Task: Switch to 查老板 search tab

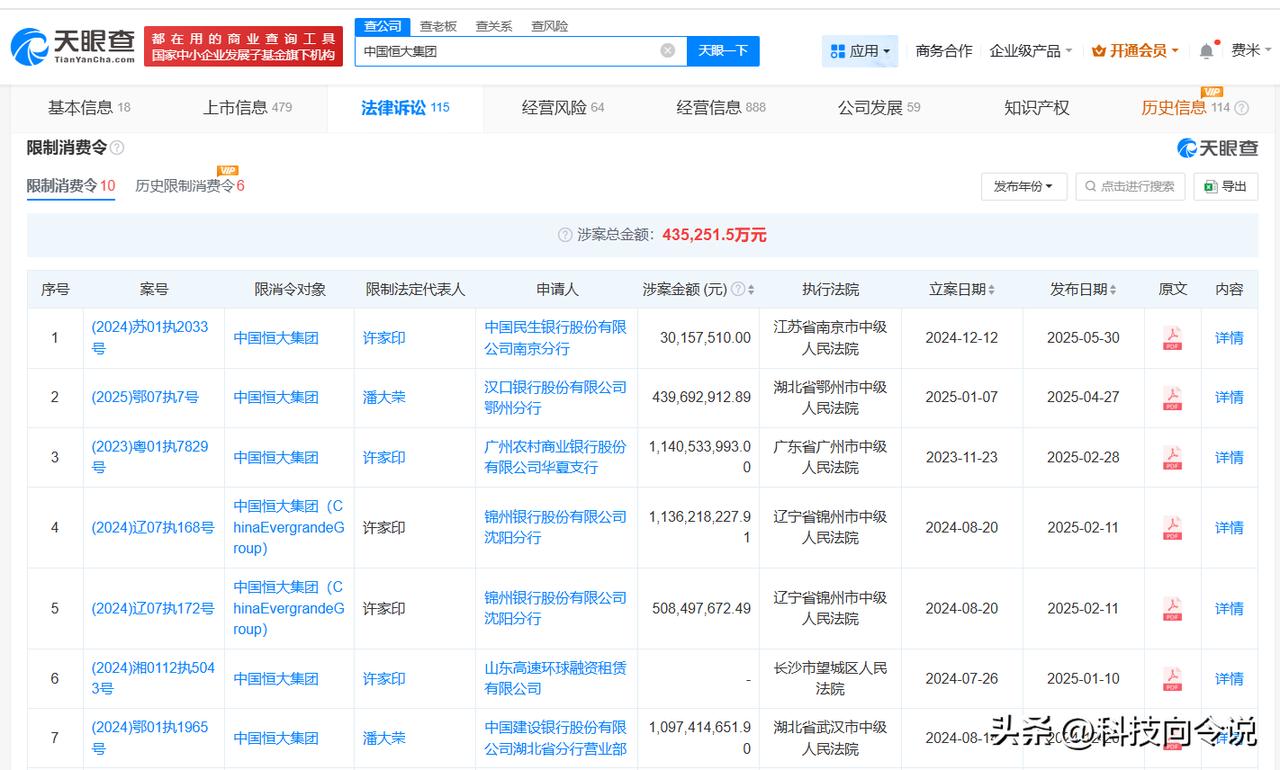Action: click(438, 26)
